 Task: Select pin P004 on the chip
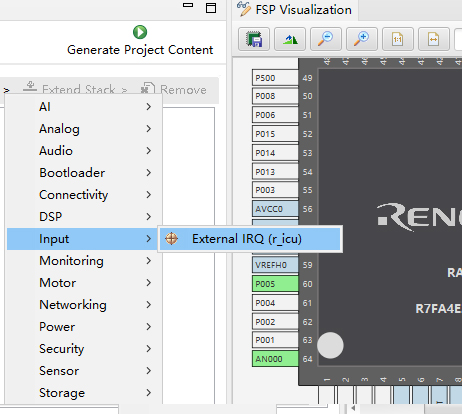click(x=275, y=303)
